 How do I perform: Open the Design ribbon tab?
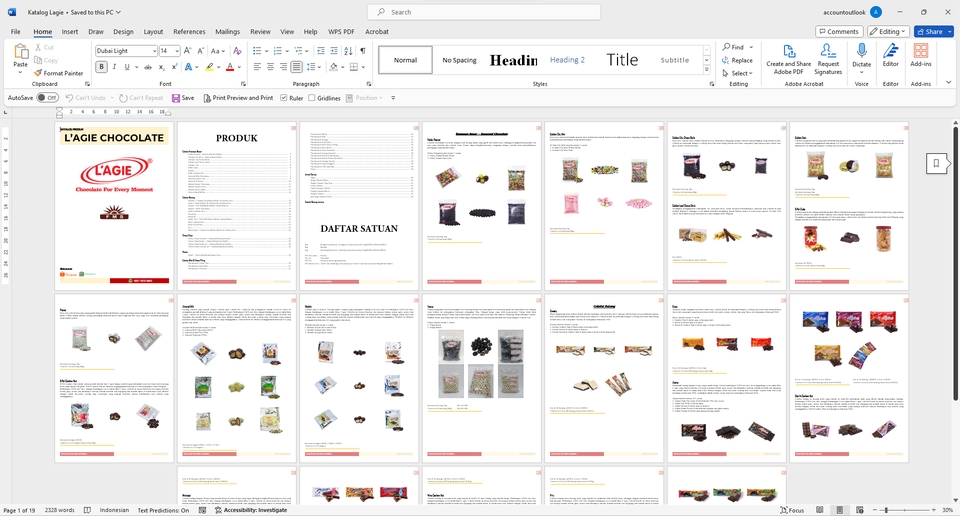point(123,31)
